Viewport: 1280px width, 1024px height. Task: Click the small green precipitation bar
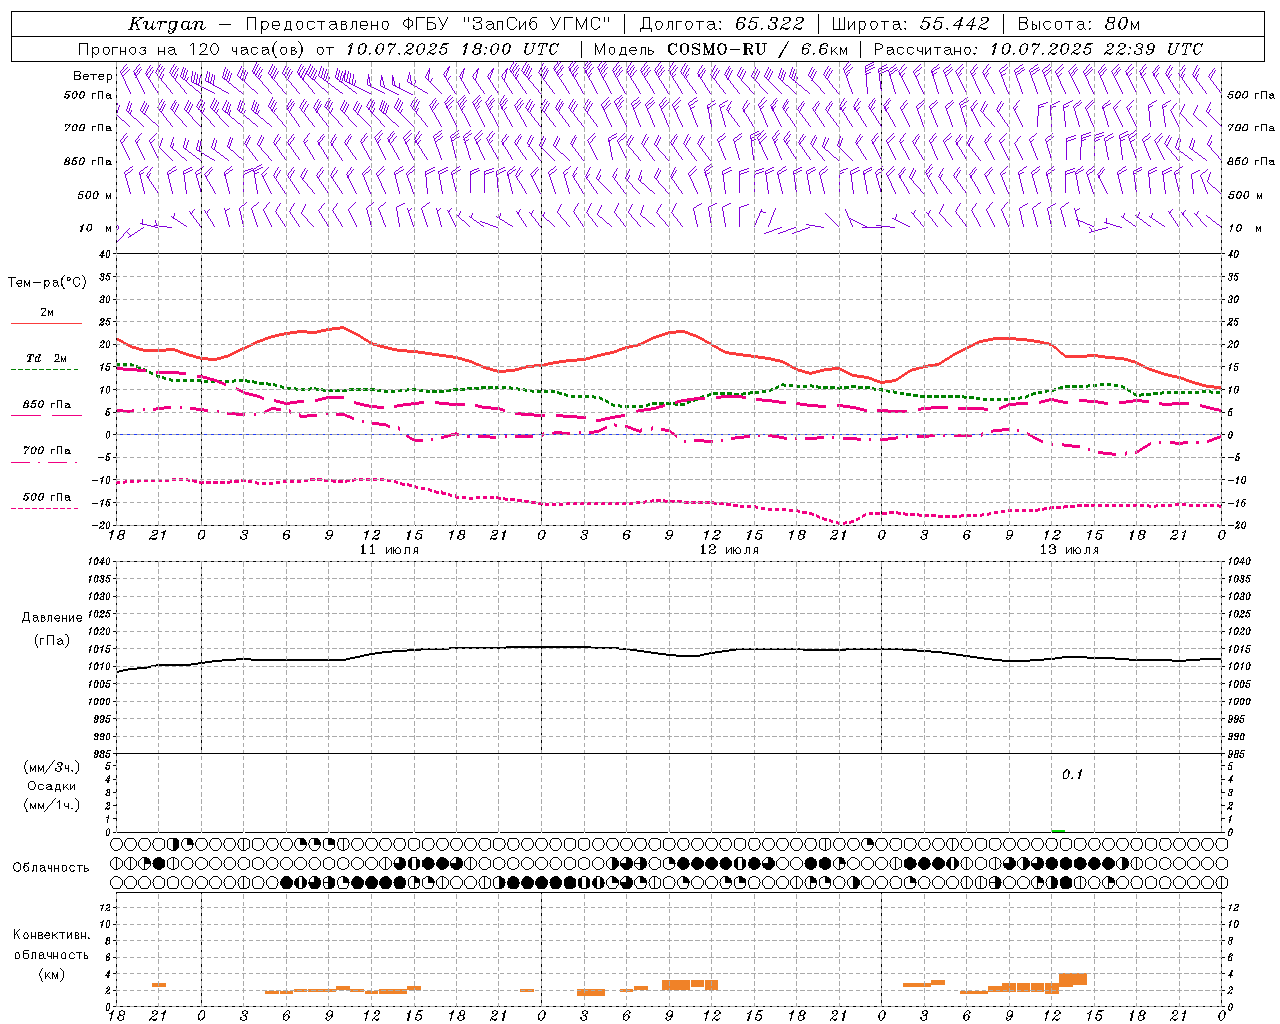point(1058,830)
